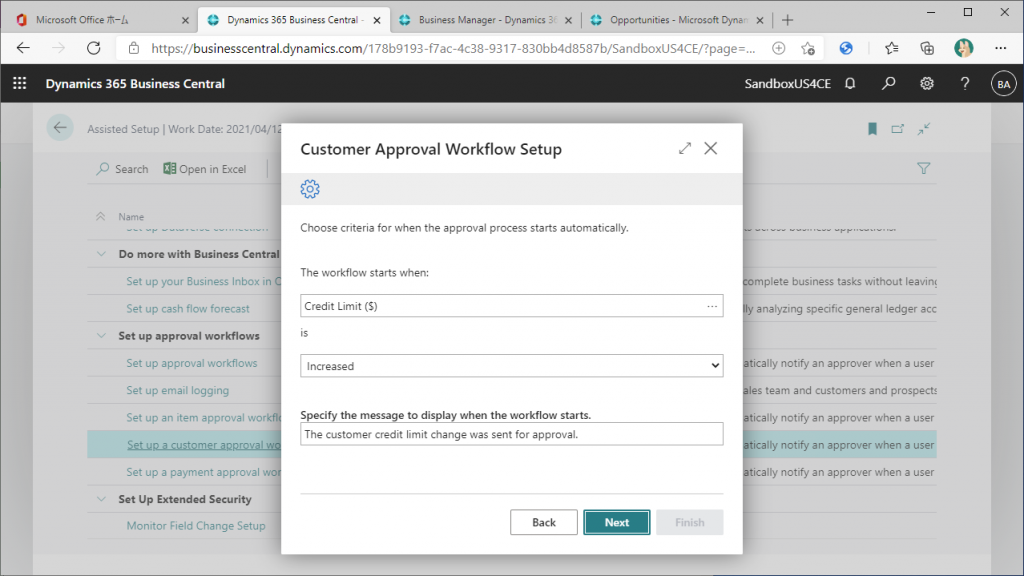The image size is (1024, 576).
Task: Click the Back button in the dialog
Action: [x=543, y=522]
